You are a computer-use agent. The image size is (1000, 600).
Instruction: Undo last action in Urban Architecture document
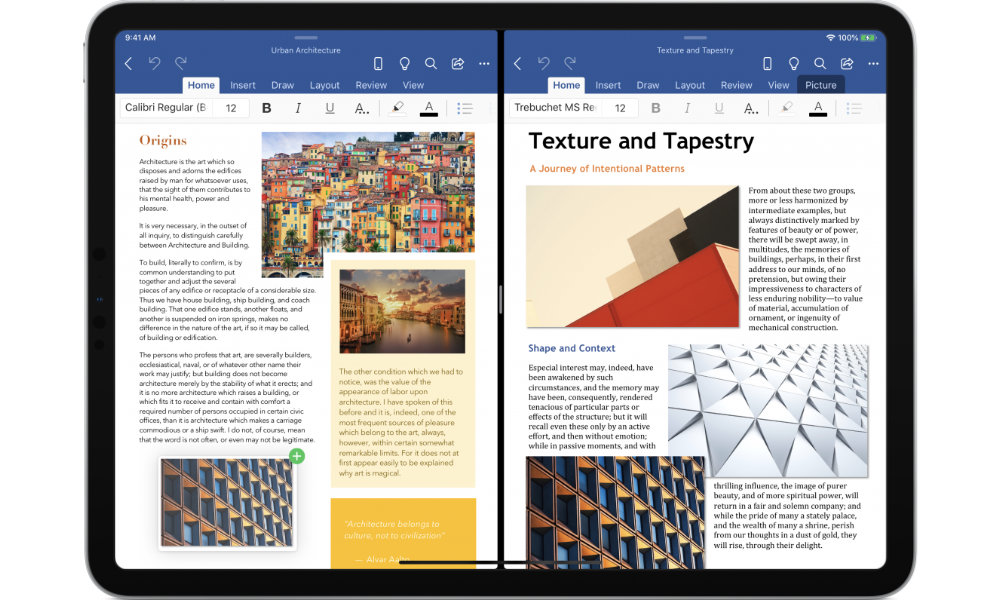pos(155,64)
